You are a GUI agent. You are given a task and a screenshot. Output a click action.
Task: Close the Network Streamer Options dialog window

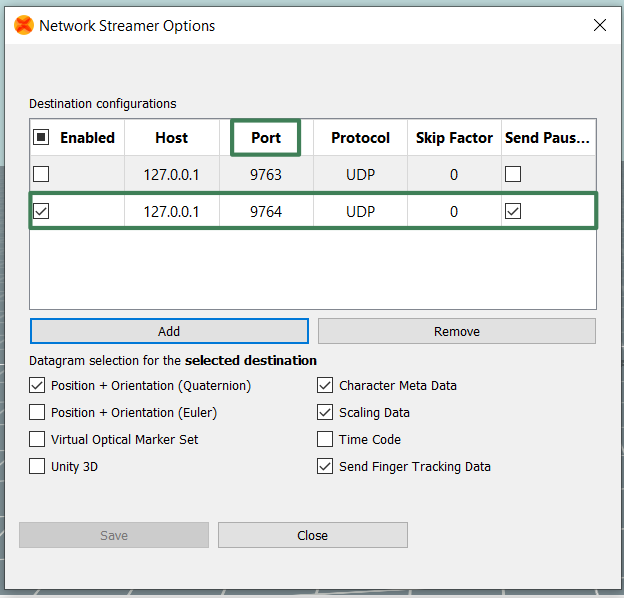tap(599, 26)
